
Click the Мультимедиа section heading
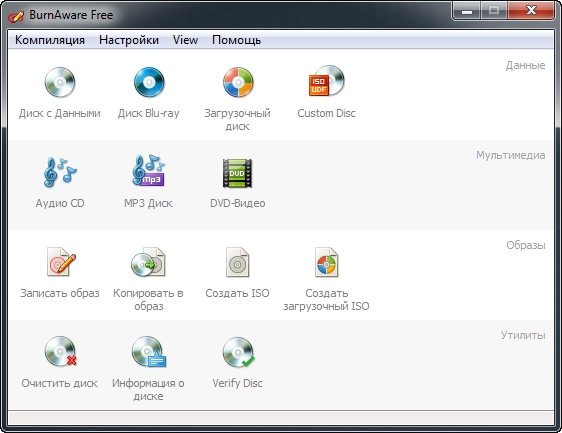[x=511, y=155]
